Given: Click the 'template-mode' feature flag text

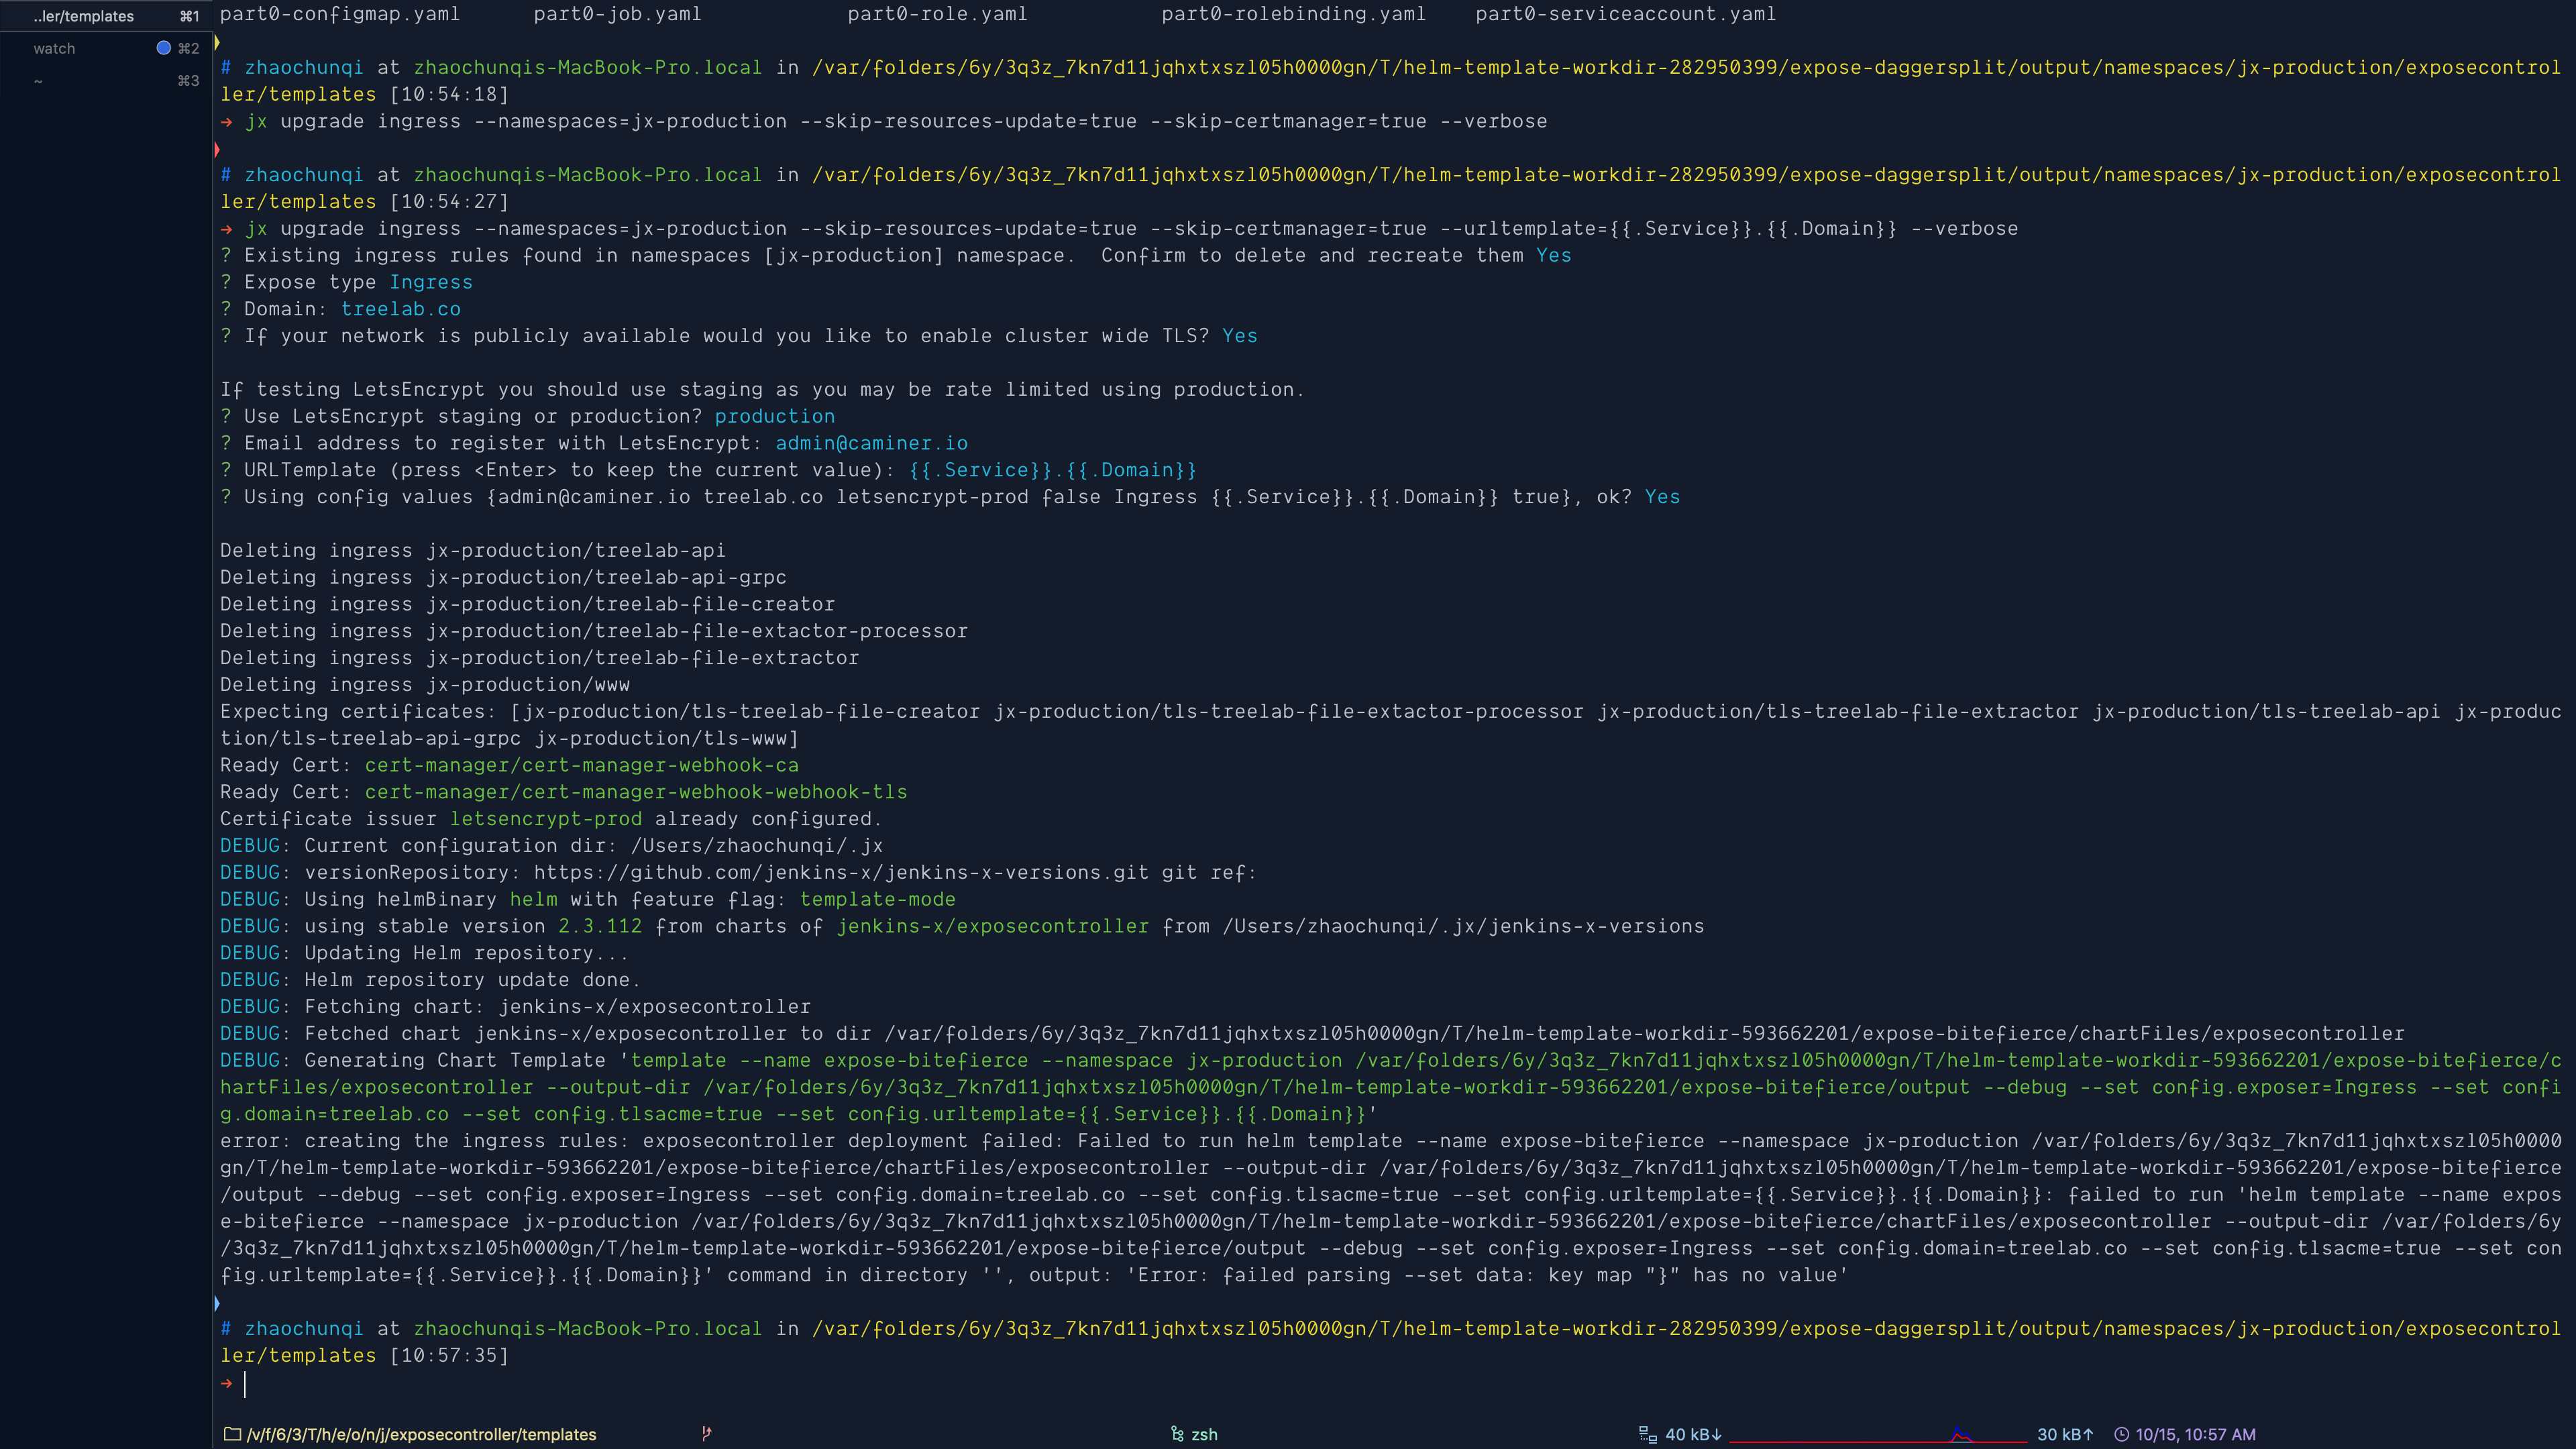Looking at the screenshot, I should pos(877,899).
